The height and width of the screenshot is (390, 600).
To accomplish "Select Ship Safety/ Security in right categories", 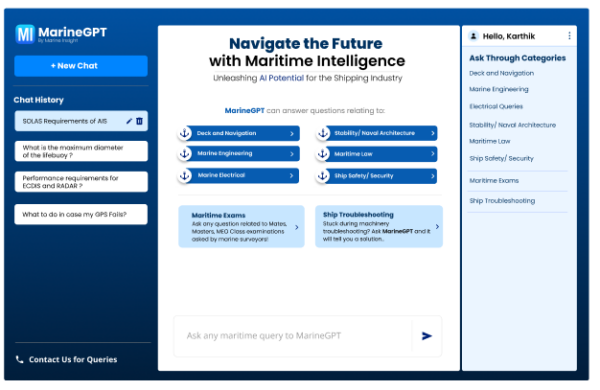I will point(502,158).
